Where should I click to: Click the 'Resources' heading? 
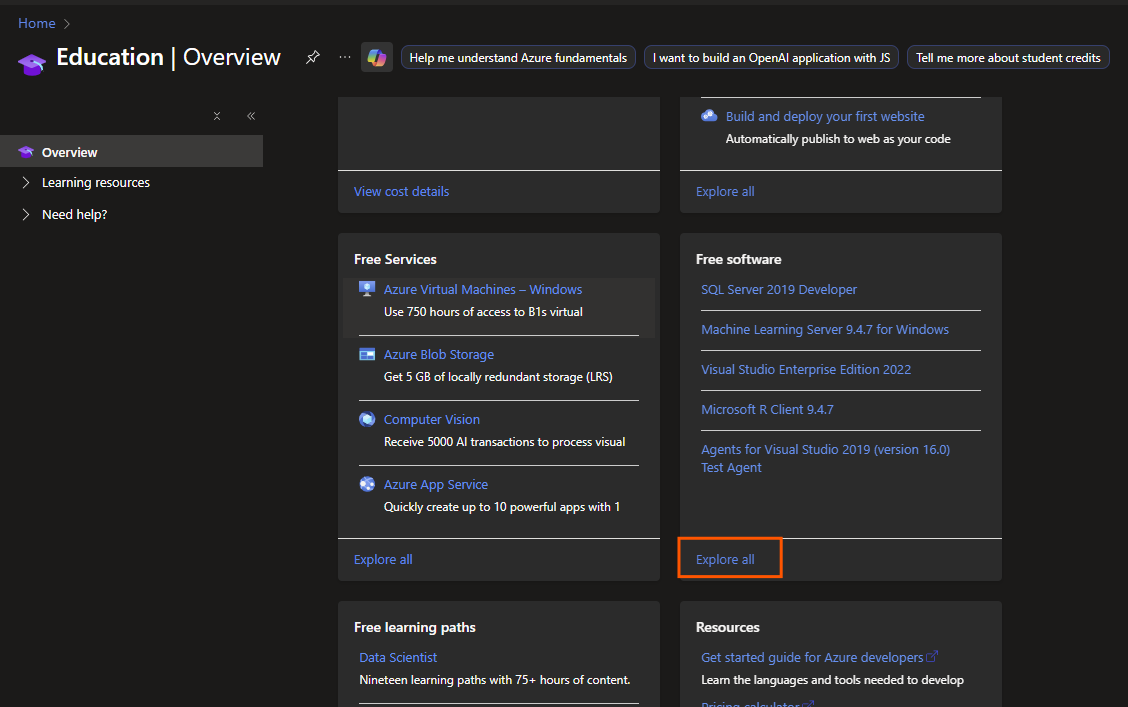point(727,627)
